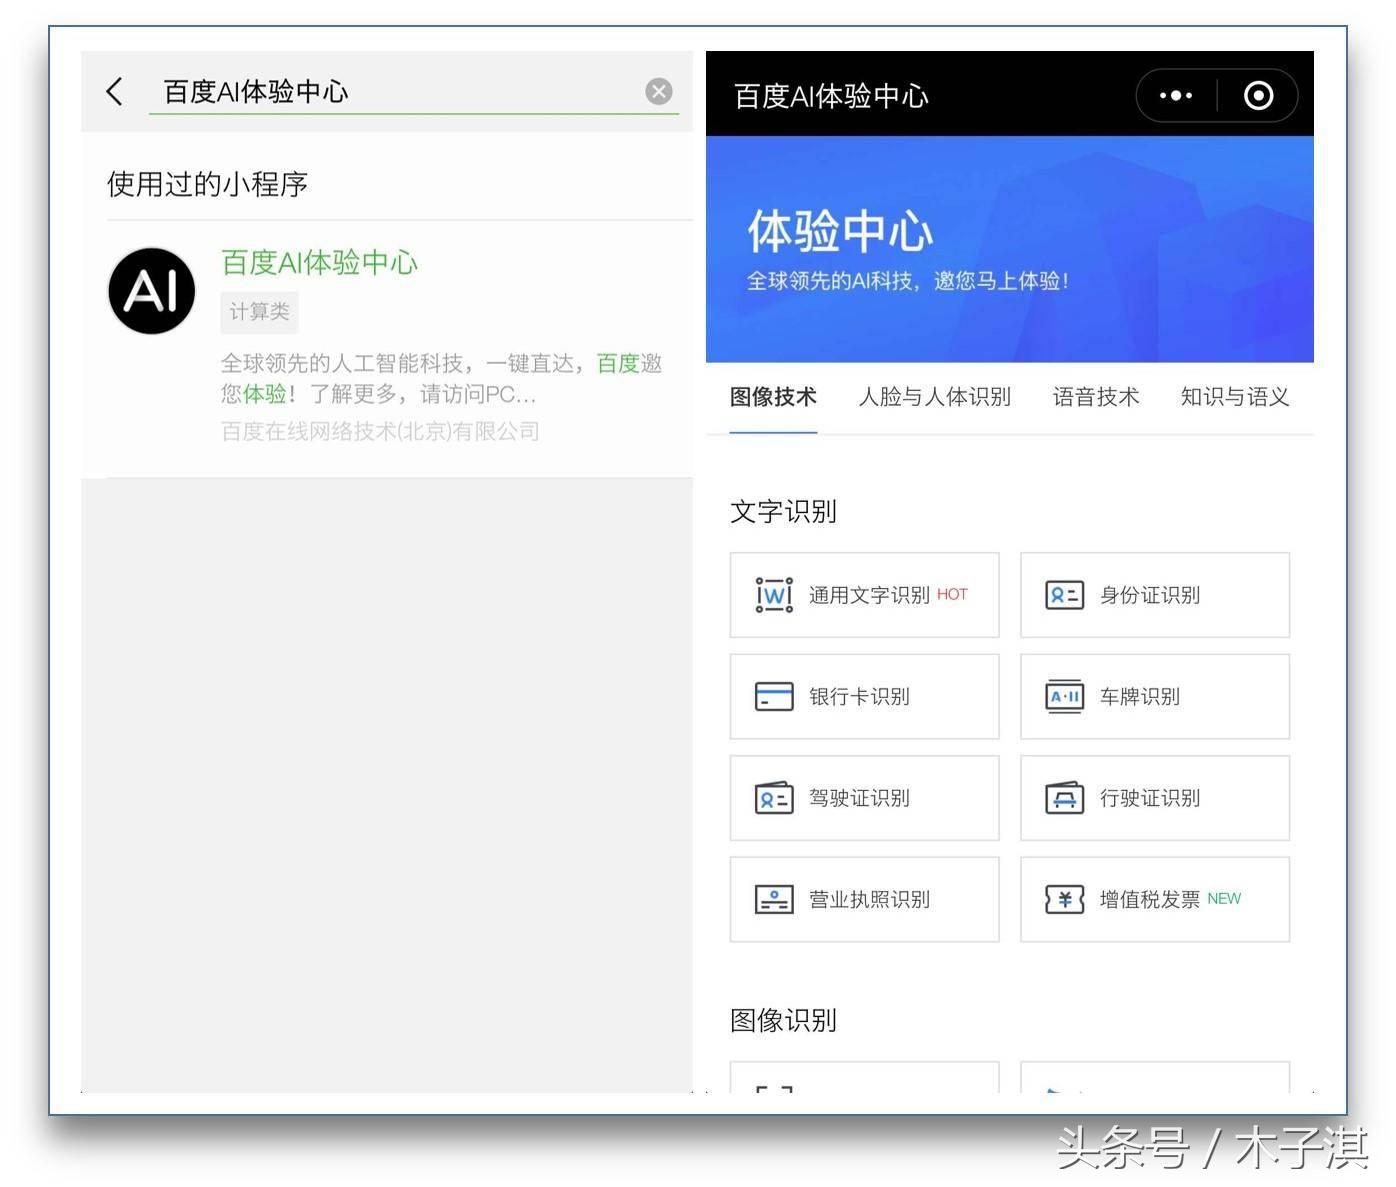Open the mini-program more options menu
The height and width of the screenshot is (1187, 1396).
point(1174,95)
